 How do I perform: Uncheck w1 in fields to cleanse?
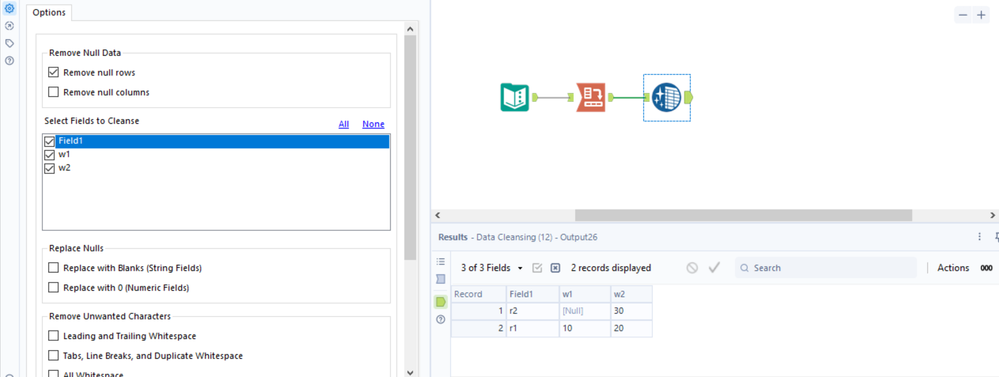[x=50, y=155]
